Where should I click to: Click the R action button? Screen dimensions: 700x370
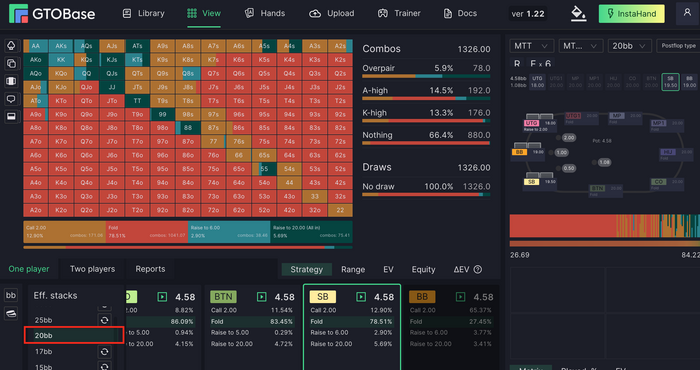(517, 63)
